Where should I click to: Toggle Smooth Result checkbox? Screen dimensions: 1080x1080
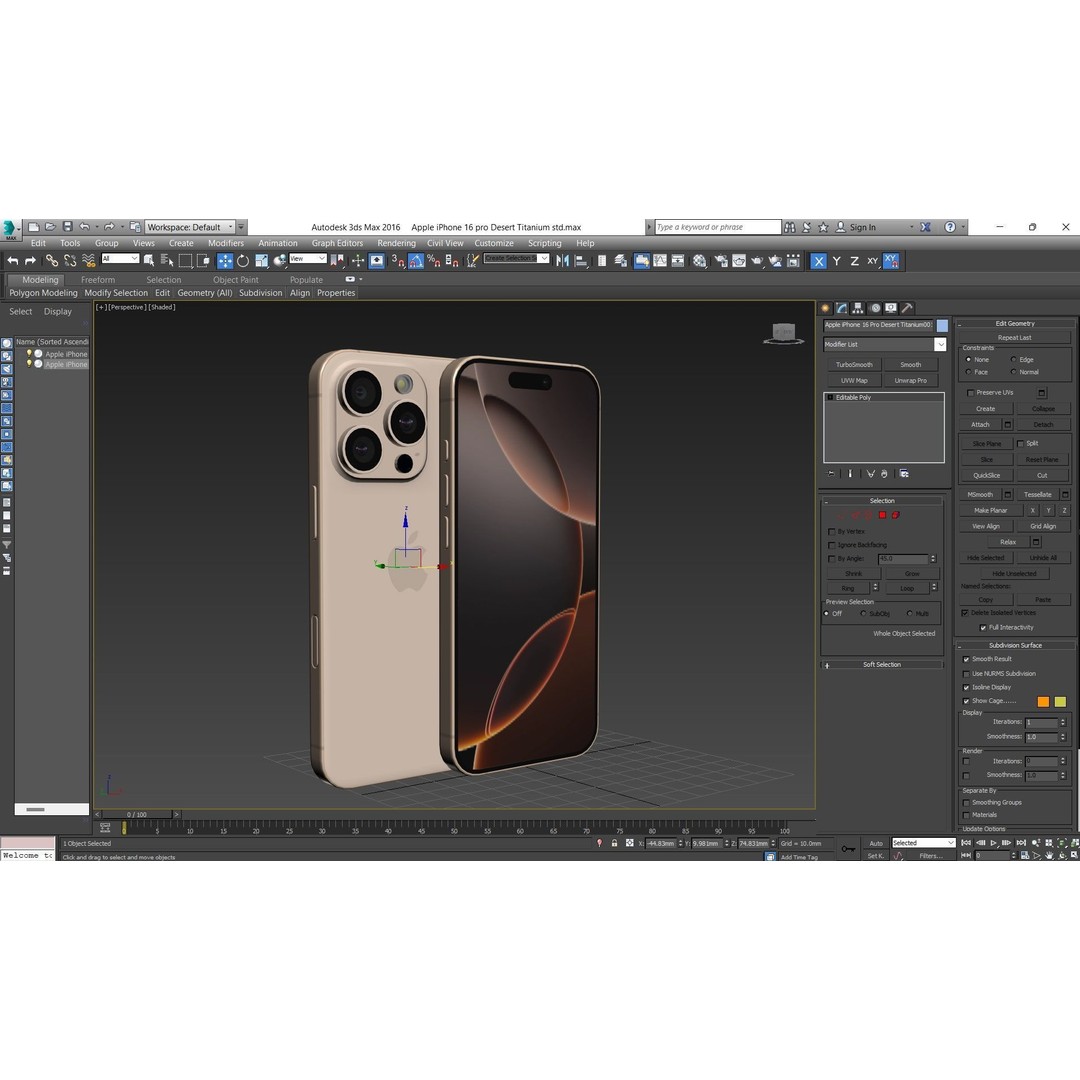[x=966, y=659]
